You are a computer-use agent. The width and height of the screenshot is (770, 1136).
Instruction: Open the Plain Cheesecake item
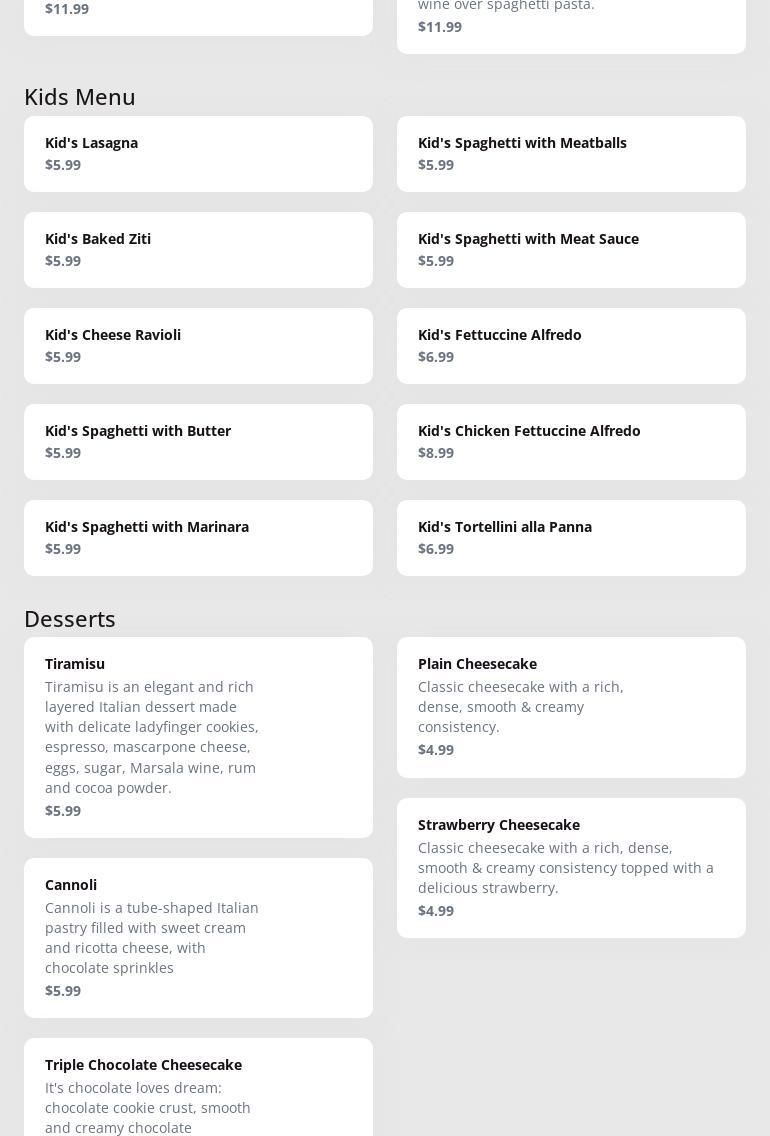point(571,707)
